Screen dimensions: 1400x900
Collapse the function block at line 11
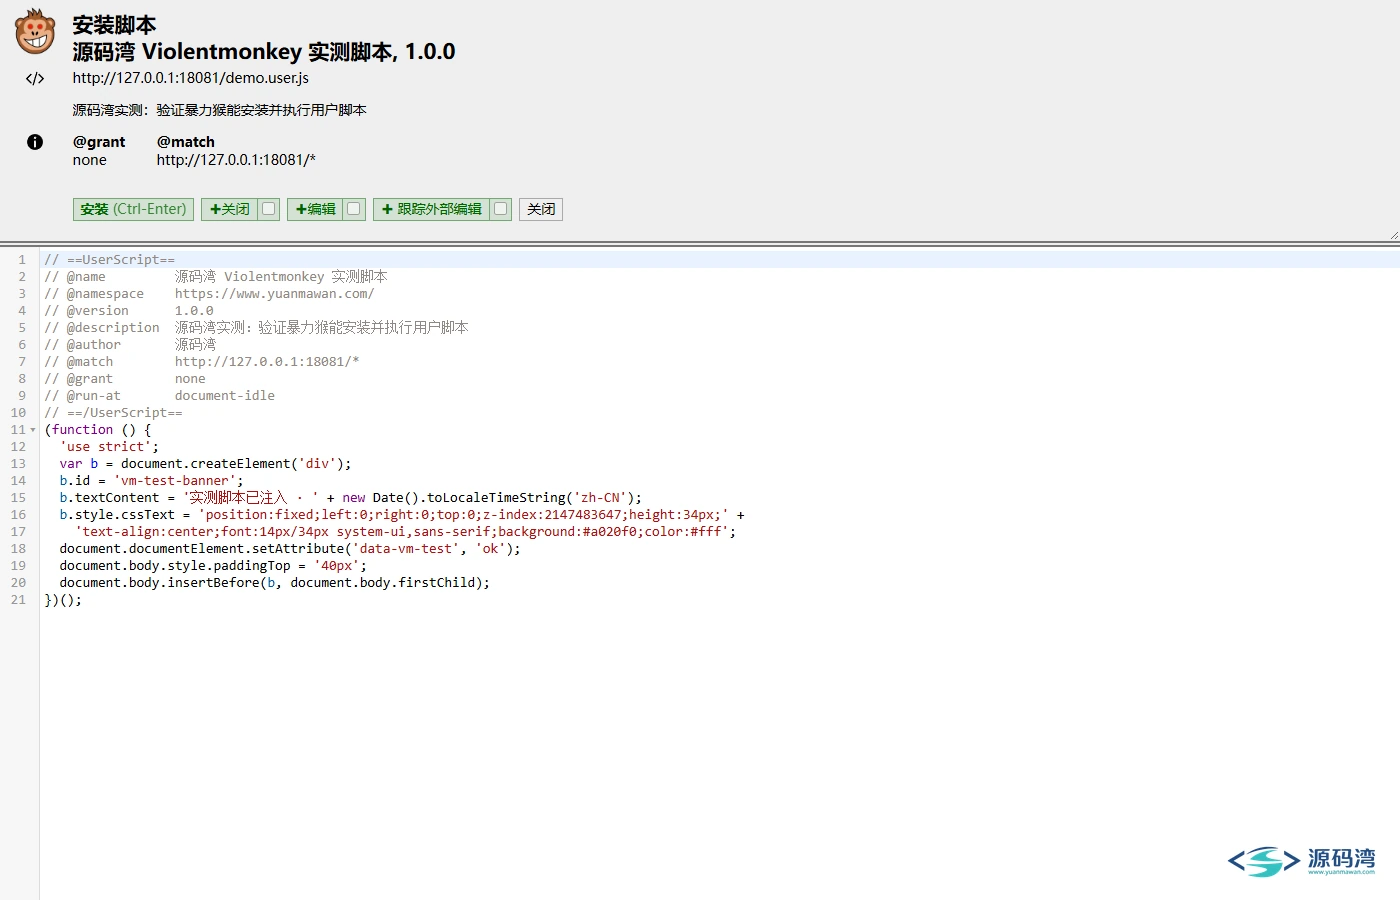33,430
